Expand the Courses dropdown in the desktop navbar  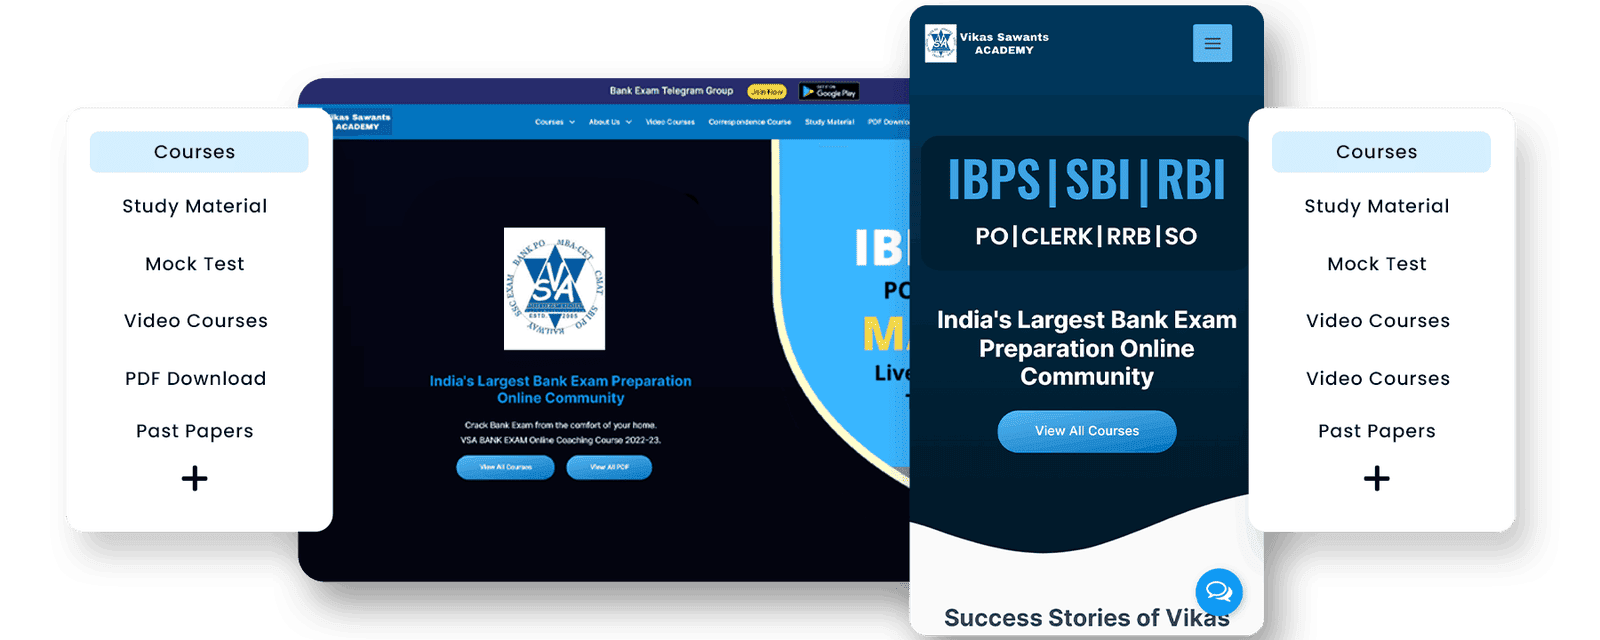pos(555,122)
